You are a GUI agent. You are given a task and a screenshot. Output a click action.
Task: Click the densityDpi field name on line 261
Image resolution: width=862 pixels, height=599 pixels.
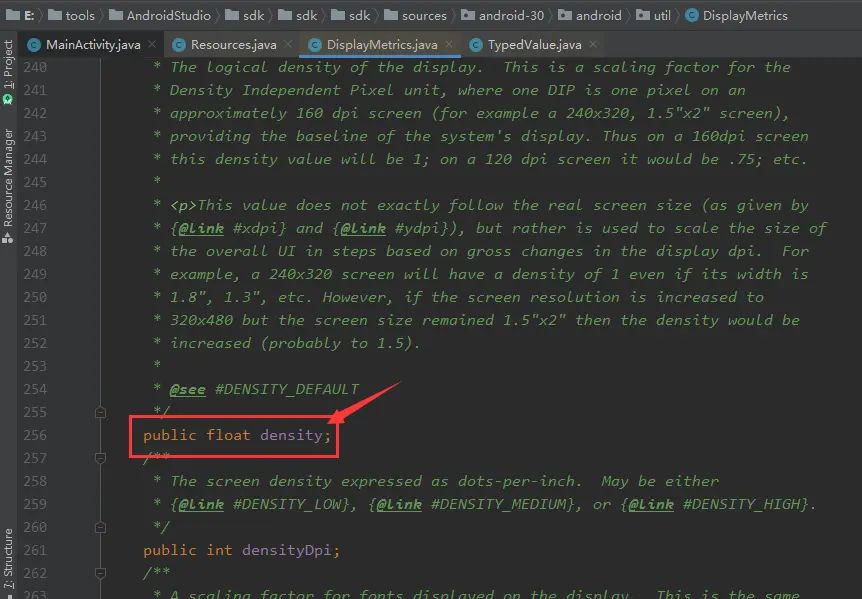point(286,550)
